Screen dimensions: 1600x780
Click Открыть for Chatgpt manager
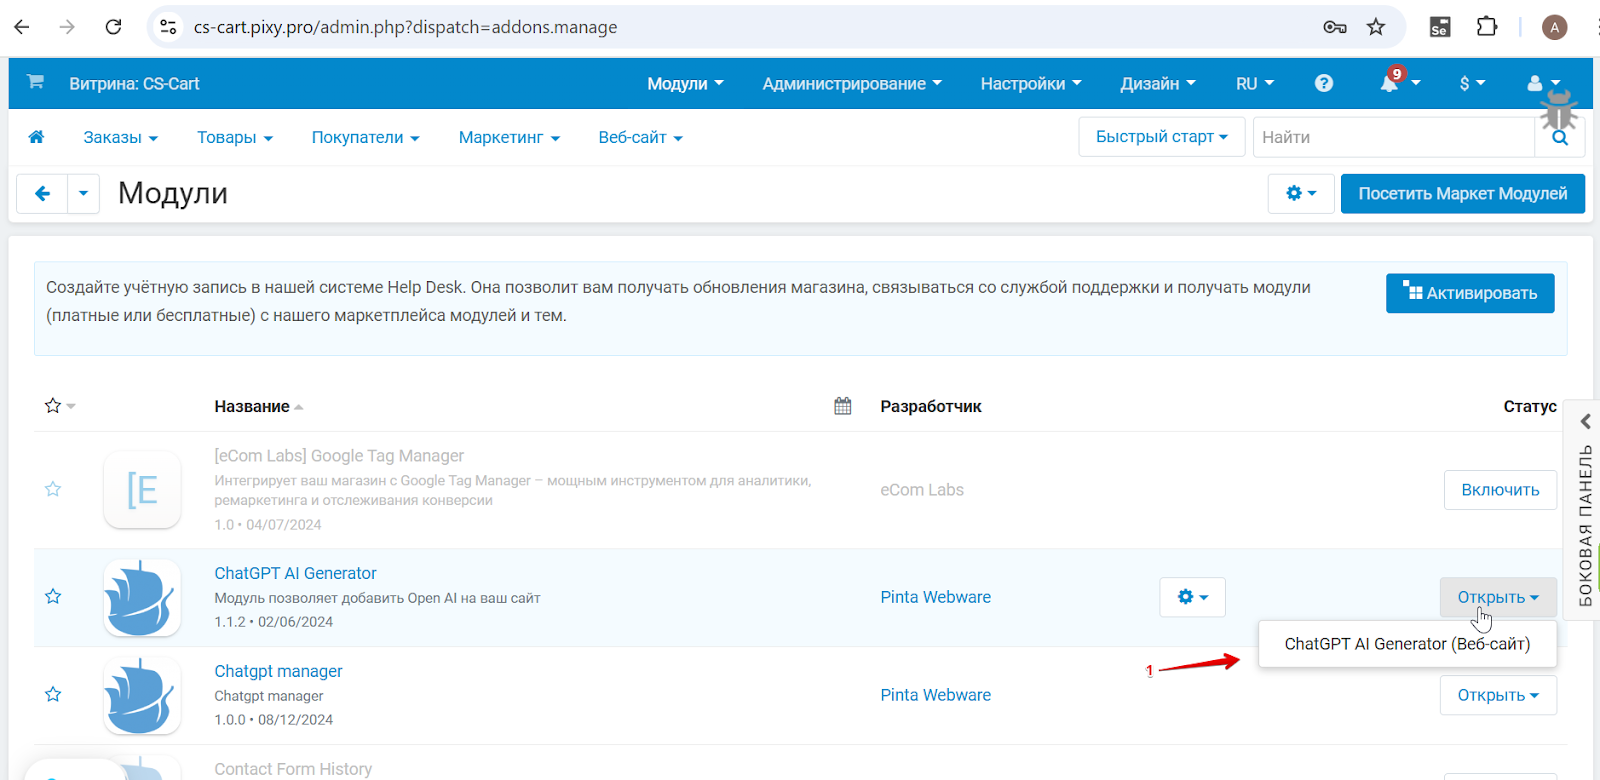coord(1498,695)
